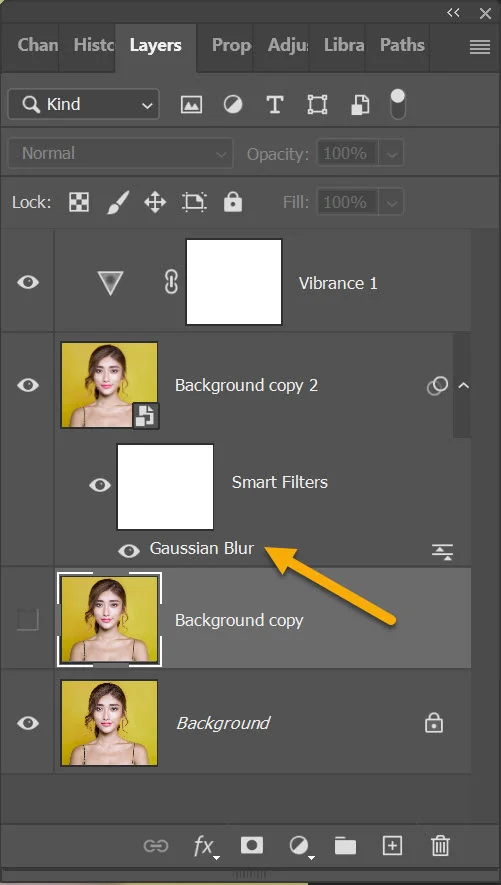This screenshot has width=501, height=885.
Task: Hide the Gaussian Blur filter
Action: click(x=129, y=551)
